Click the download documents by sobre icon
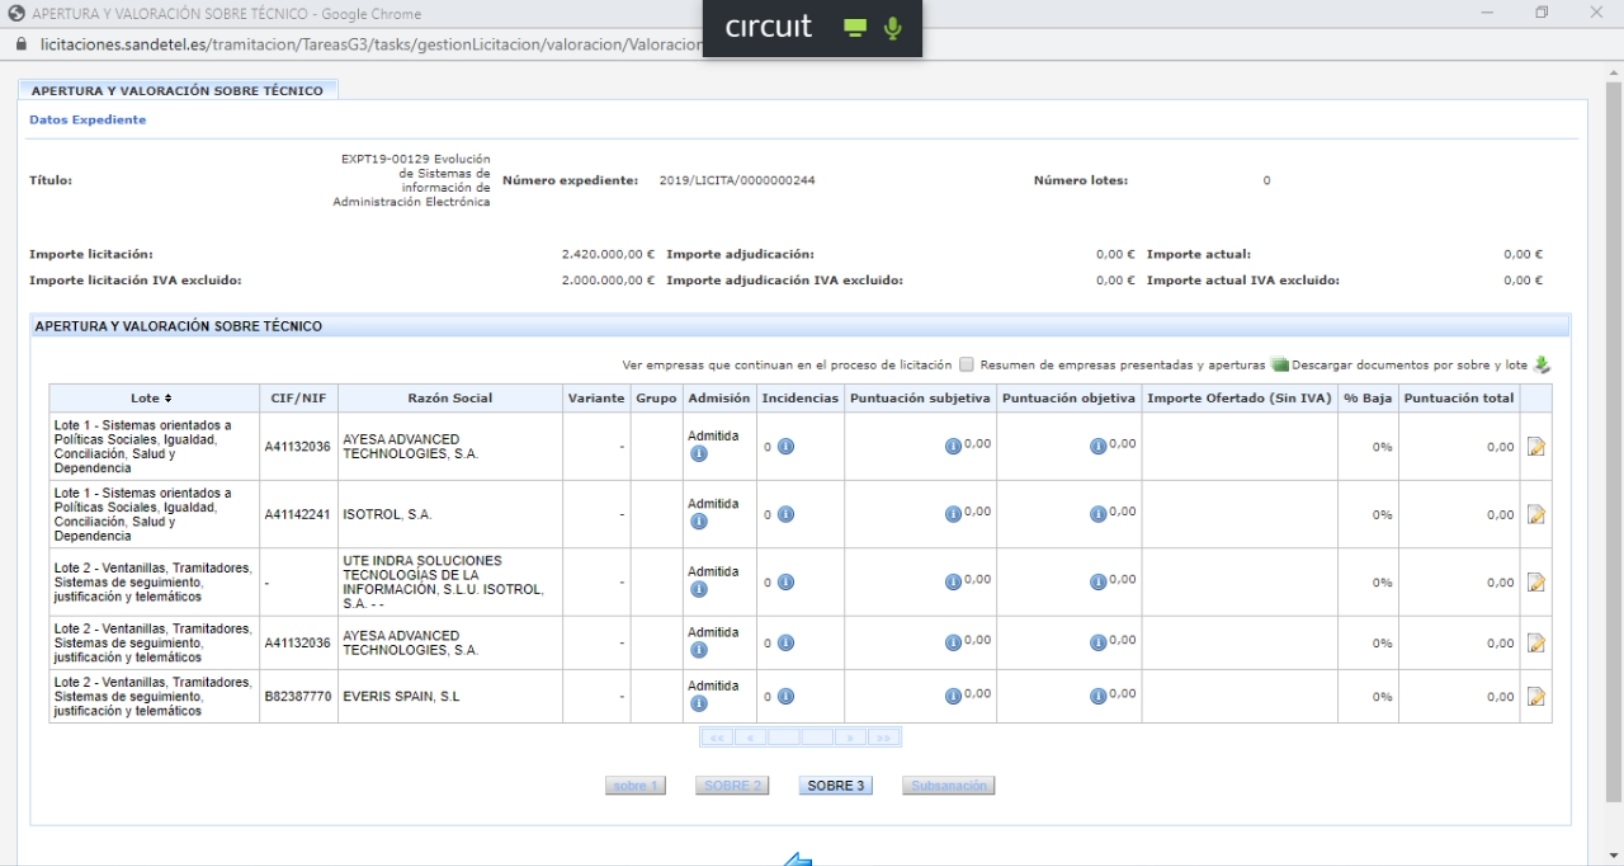This screenshot has width=1624, height=866. (x=1542, y=365)
